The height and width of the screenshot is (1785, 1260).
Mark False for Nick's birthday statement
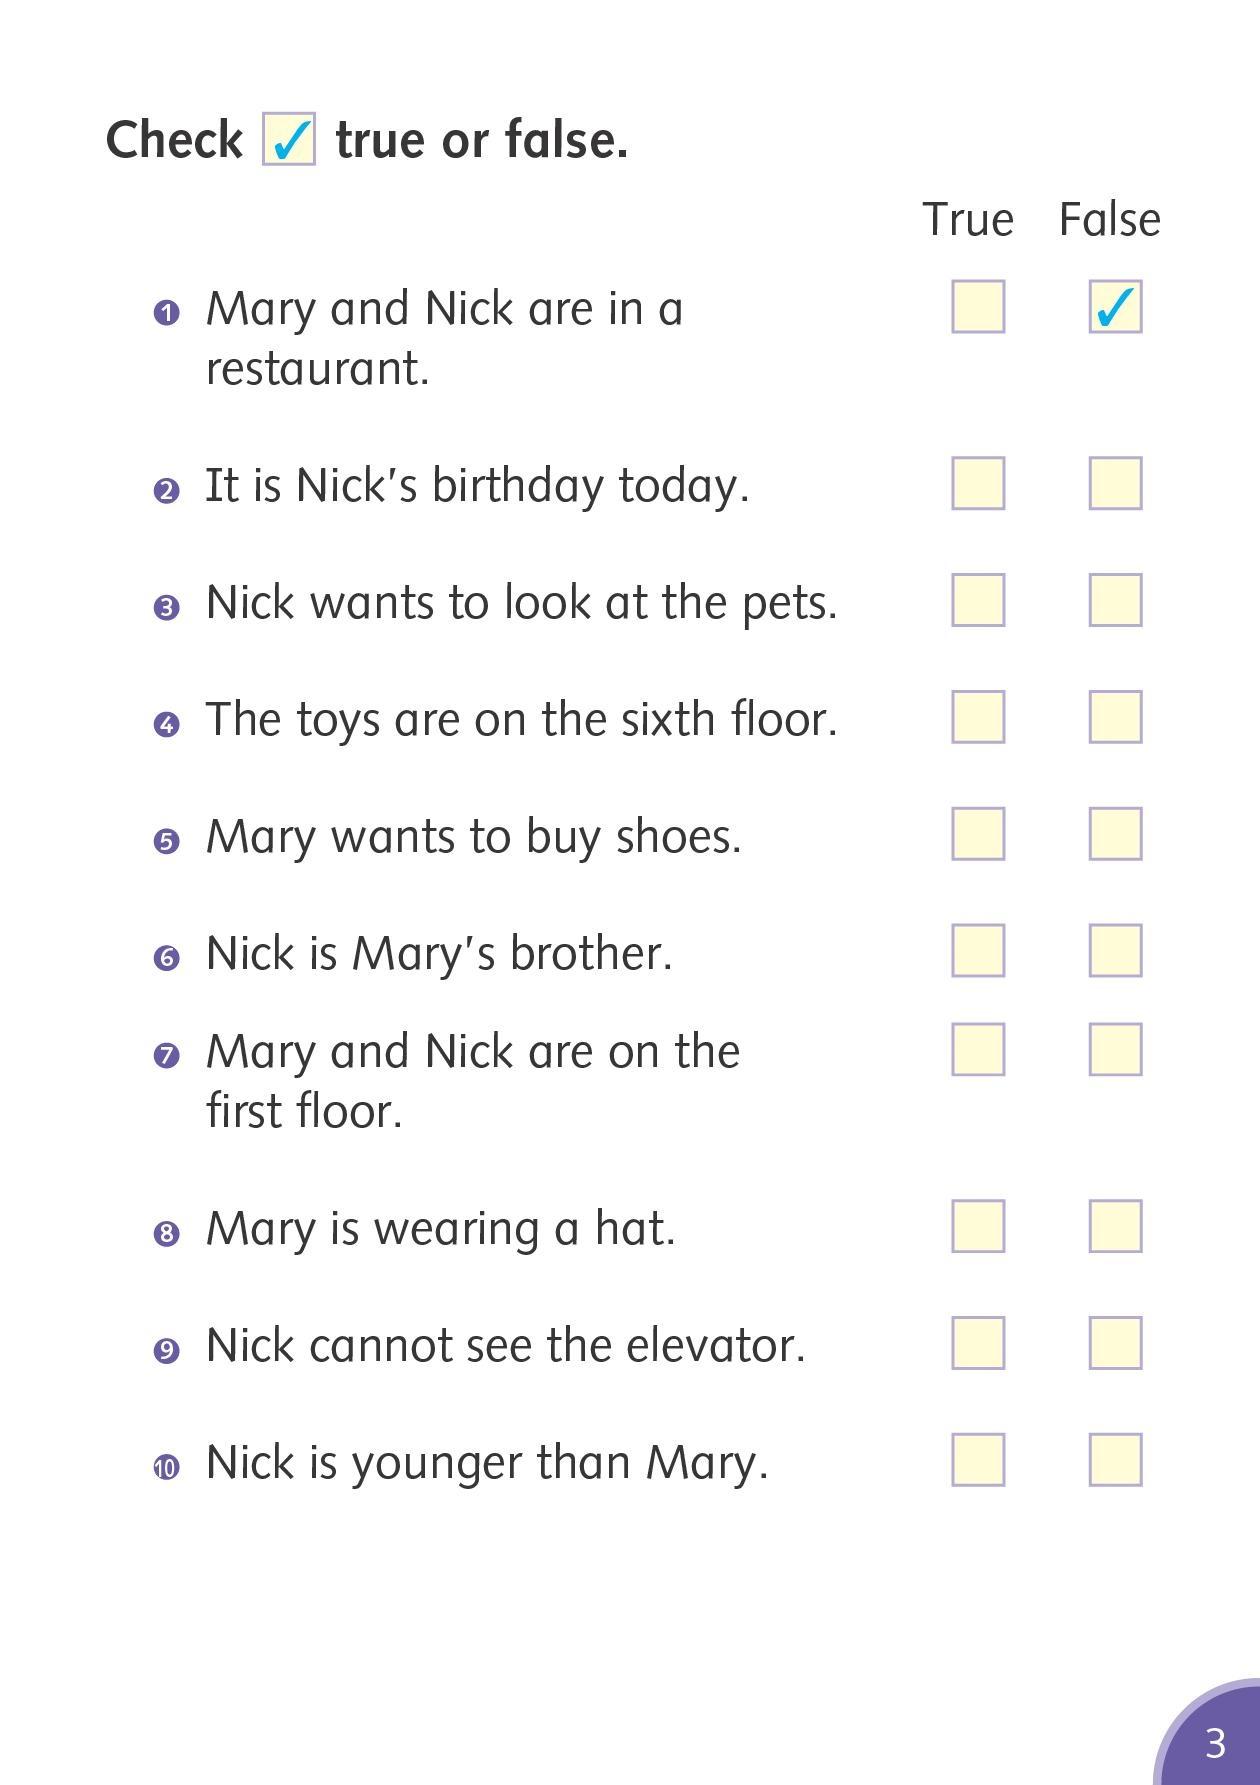tap(1115, 483)
